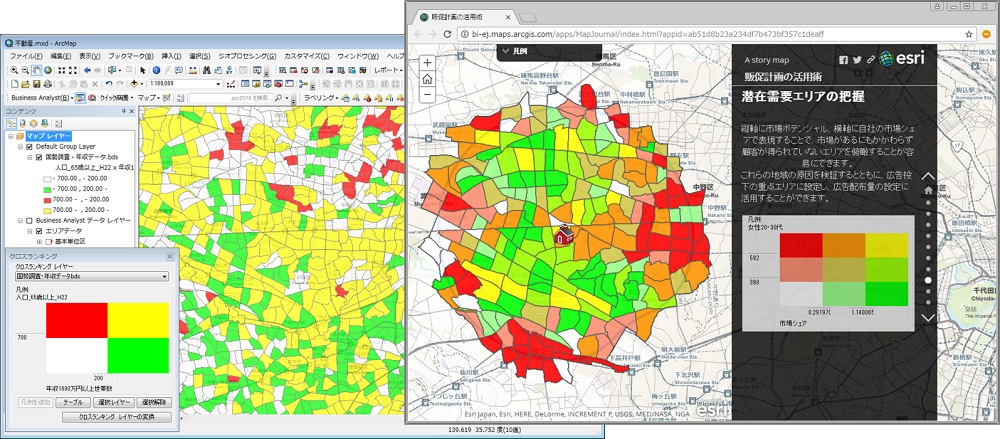Reload the browser page

pyautogui.click(x=448, y=33)
